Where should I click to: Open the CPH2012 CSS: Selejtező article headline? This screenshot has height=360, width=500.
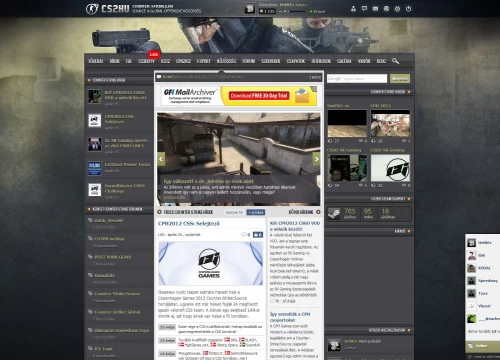pos(189,223)
